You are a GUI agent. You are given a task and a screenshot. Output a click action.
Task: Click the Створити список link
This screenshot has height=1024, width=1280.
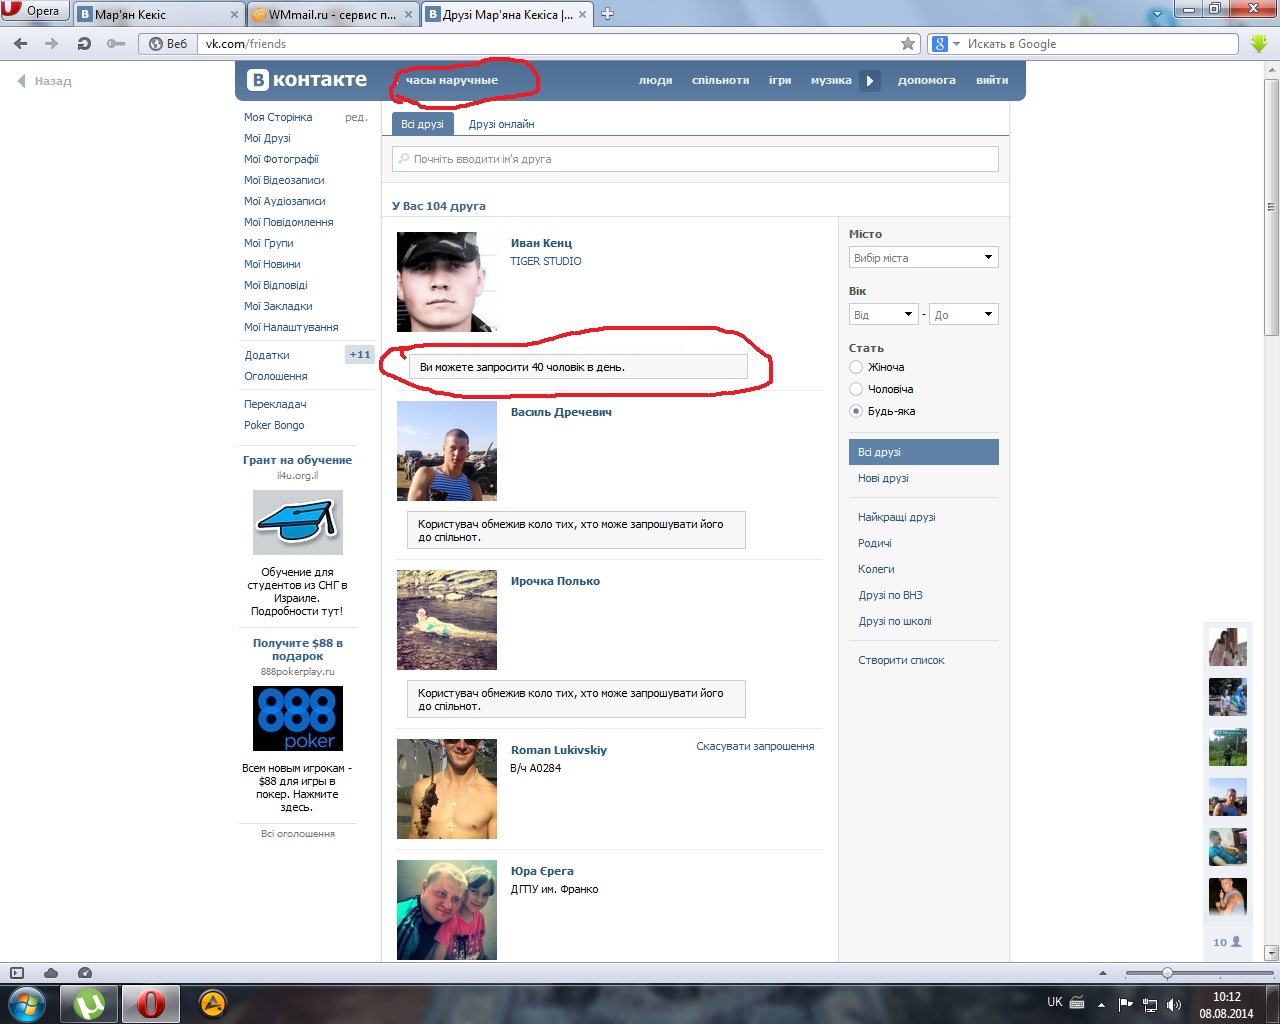[901, 660]
